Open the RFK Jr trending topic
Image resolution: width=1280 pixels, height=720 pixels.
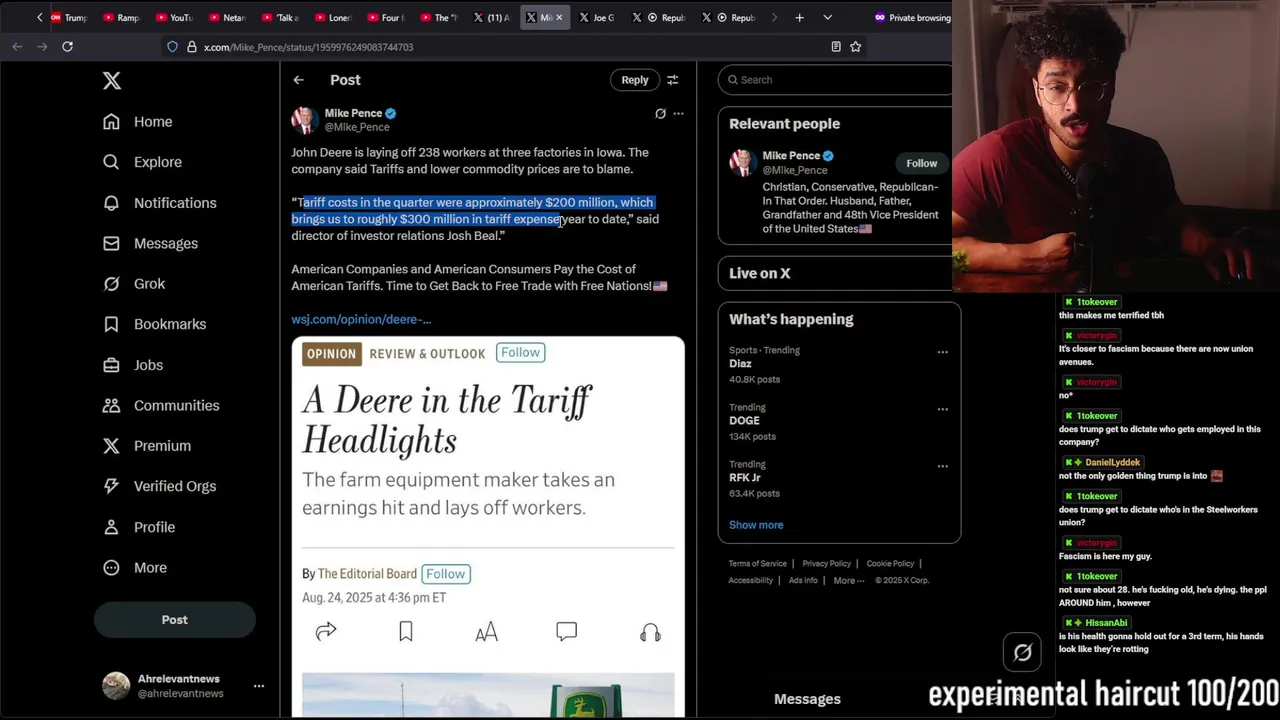pos(745,478)
